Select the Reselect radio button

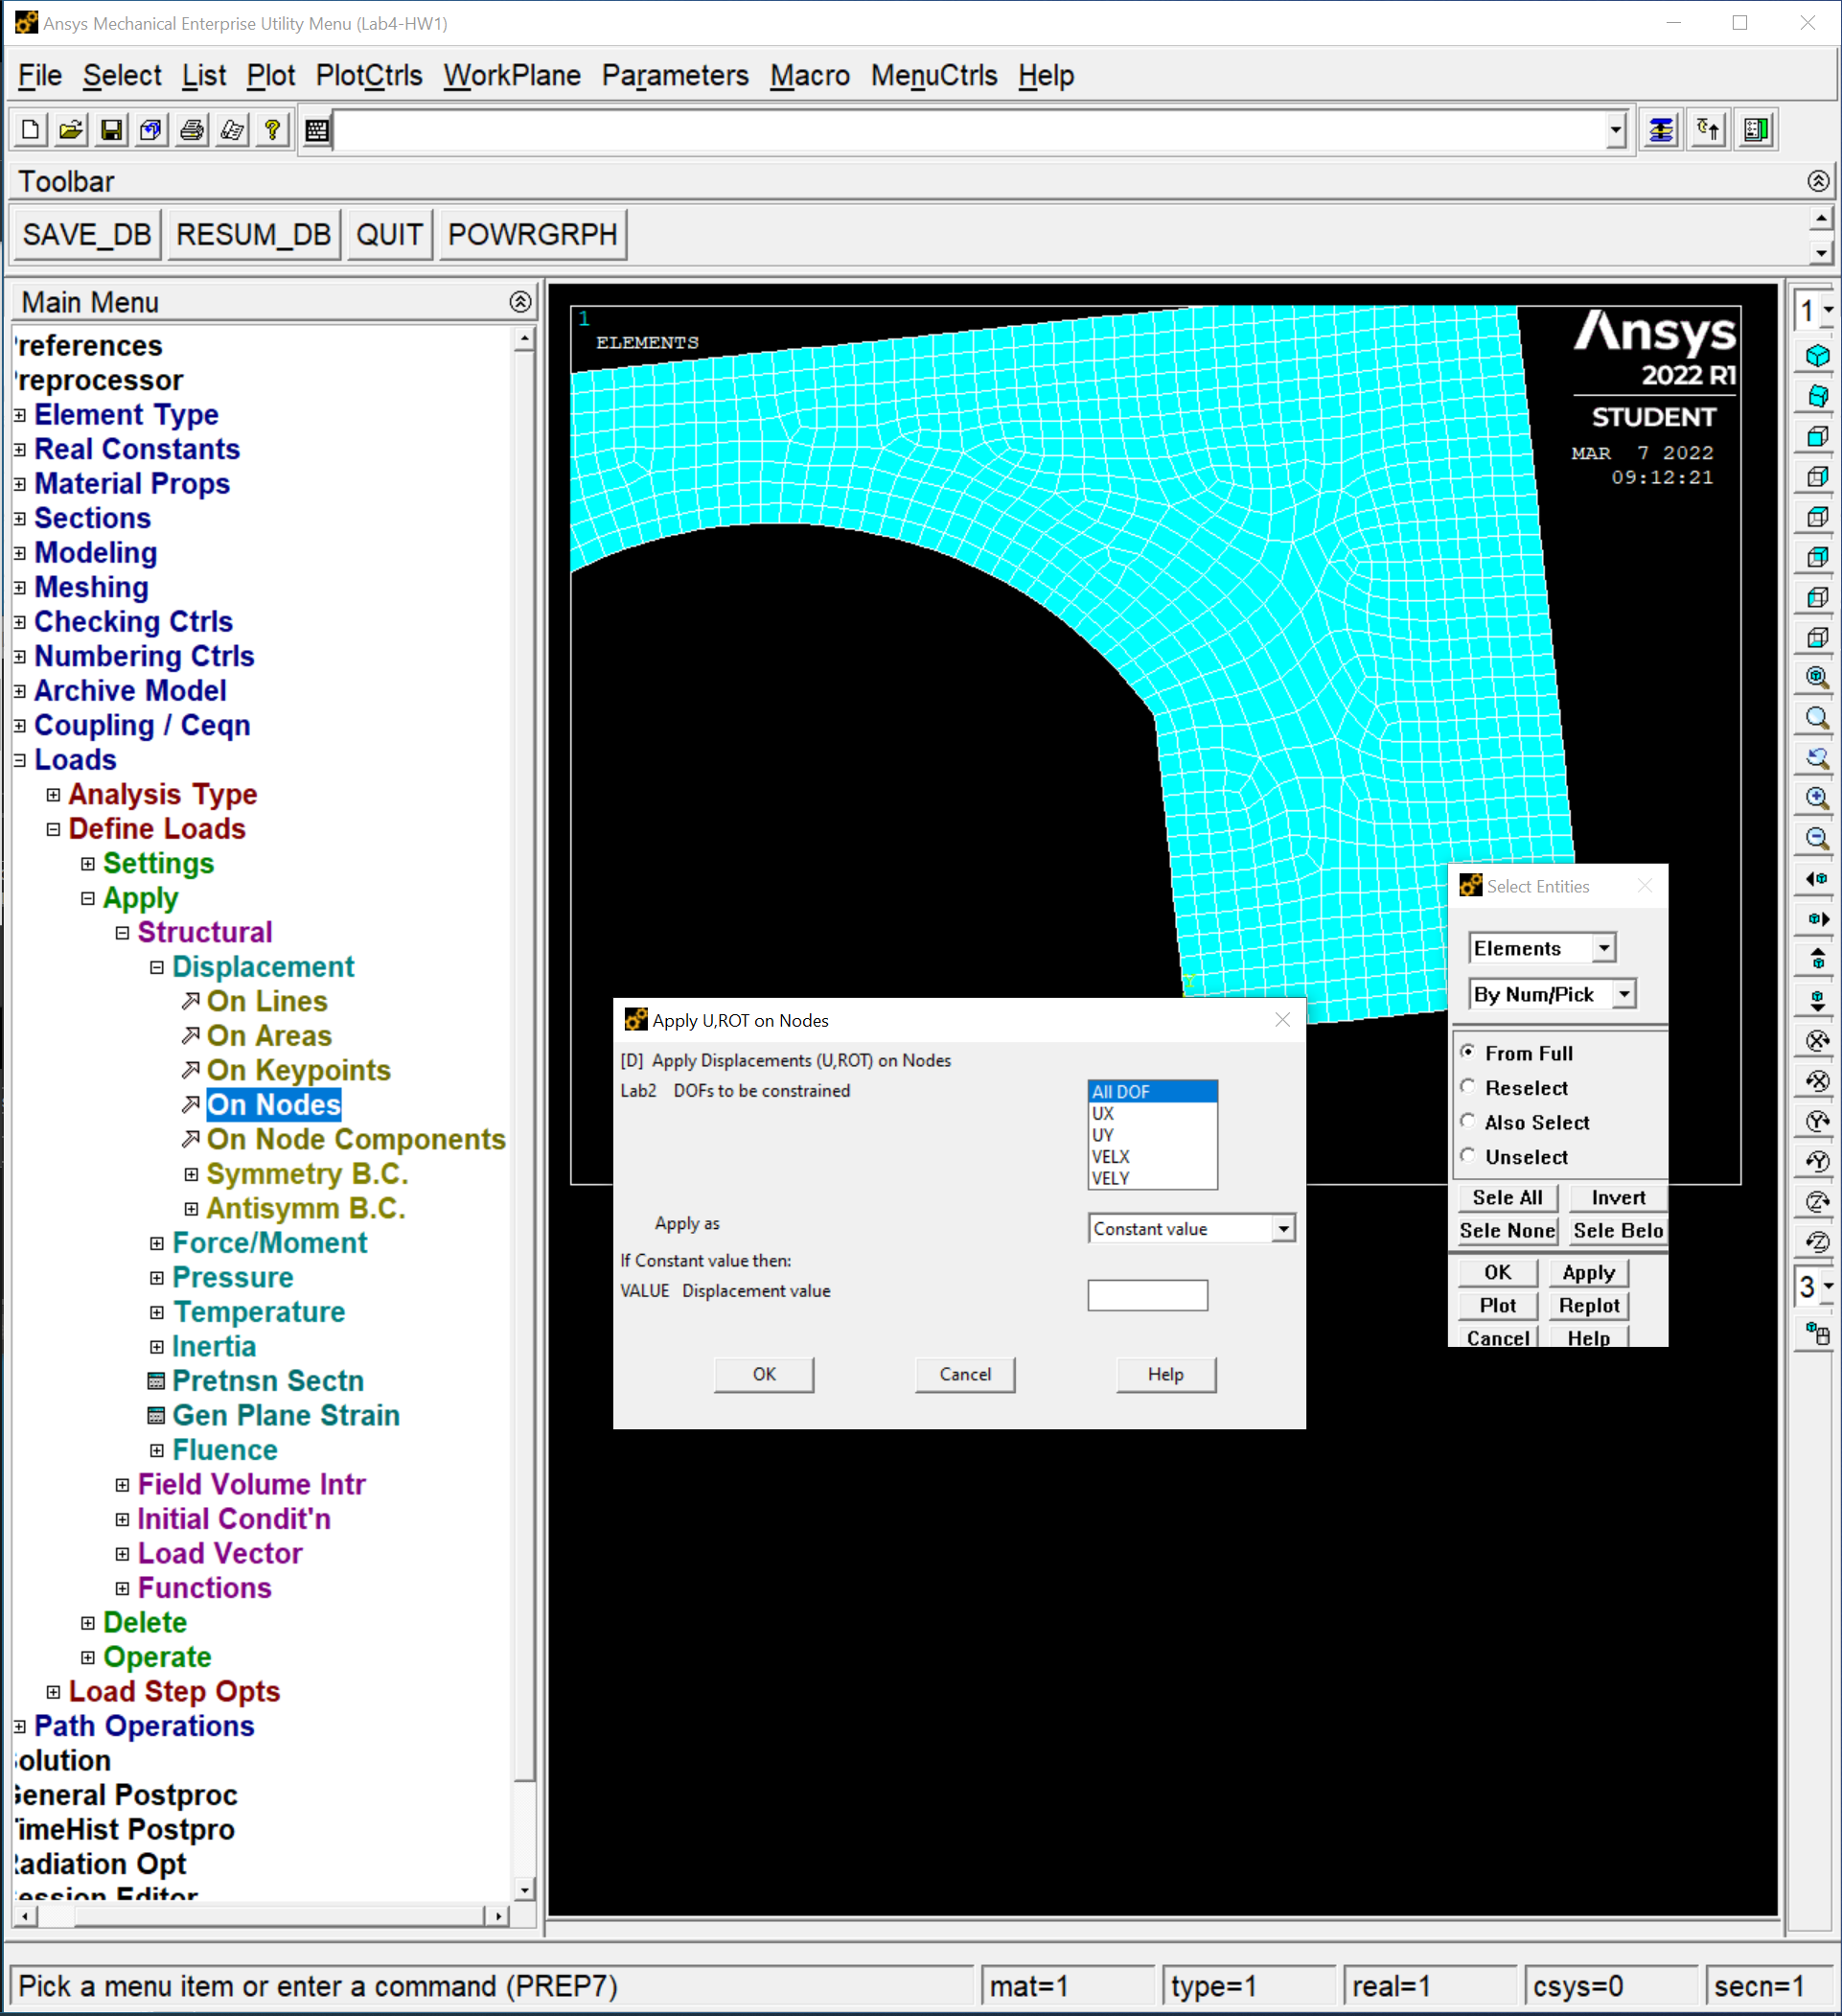pyautogui.click(x=1468, y=1087)
